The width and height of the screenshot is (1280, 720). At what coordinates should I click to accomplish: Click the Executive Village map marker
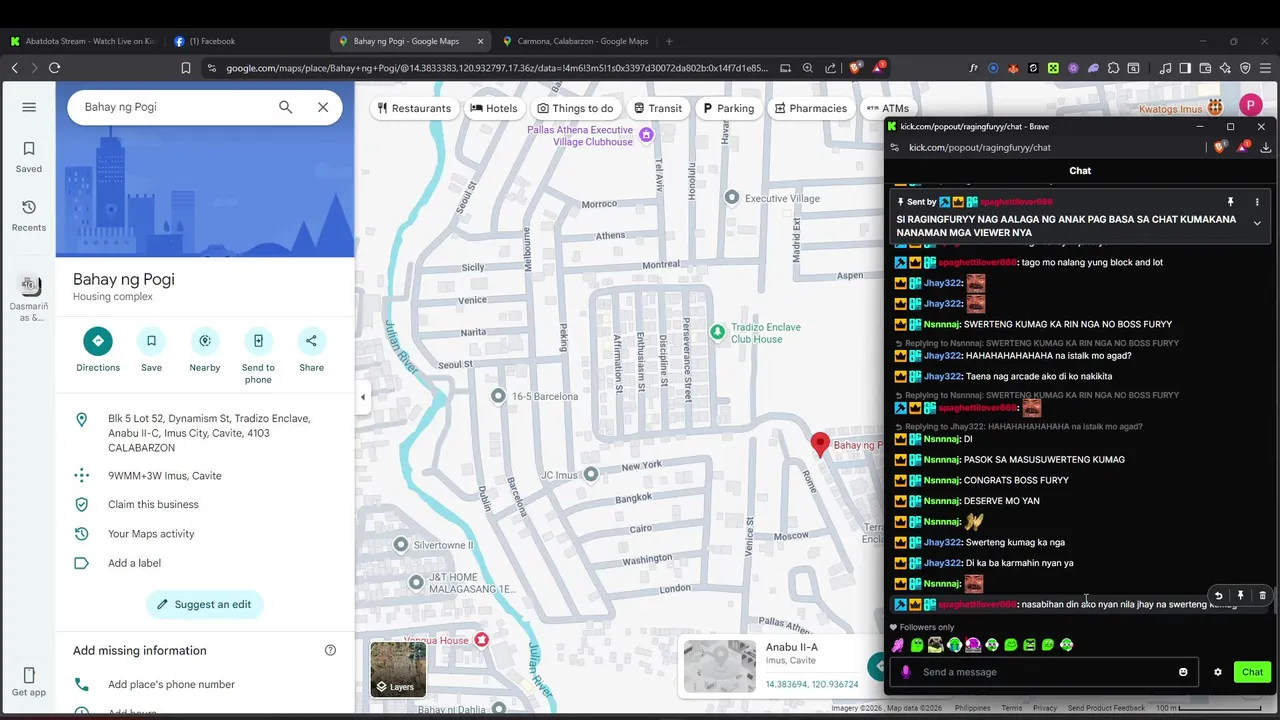[x=732, y=198]
